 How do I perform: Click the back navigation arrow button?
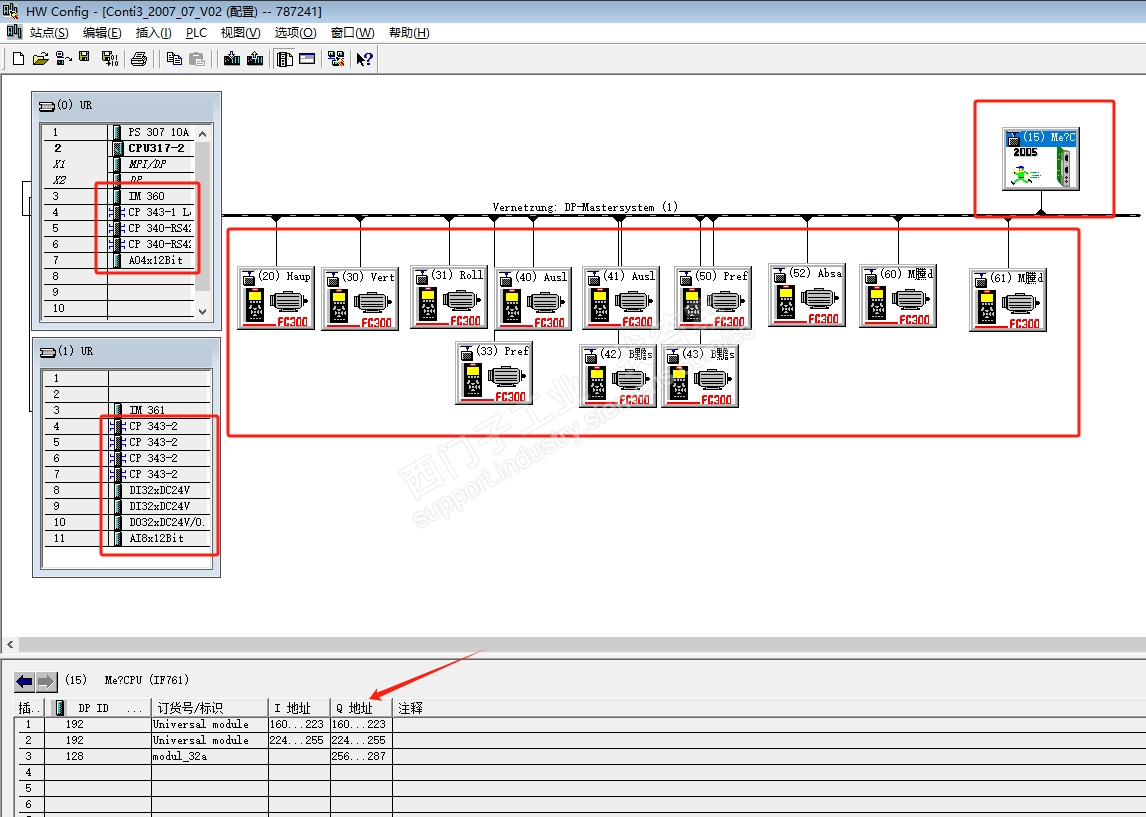pyautogui.click(x=24, y=682)
